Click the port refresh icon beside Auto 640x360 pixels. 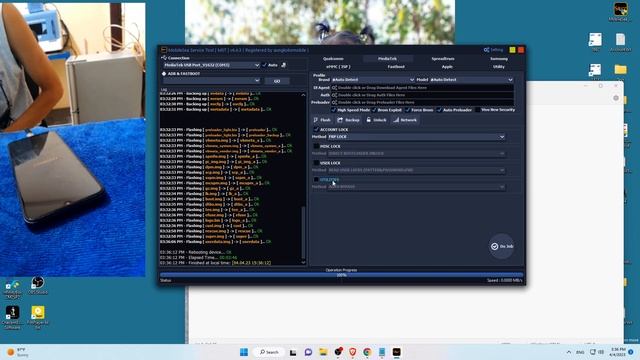[284, 65]
